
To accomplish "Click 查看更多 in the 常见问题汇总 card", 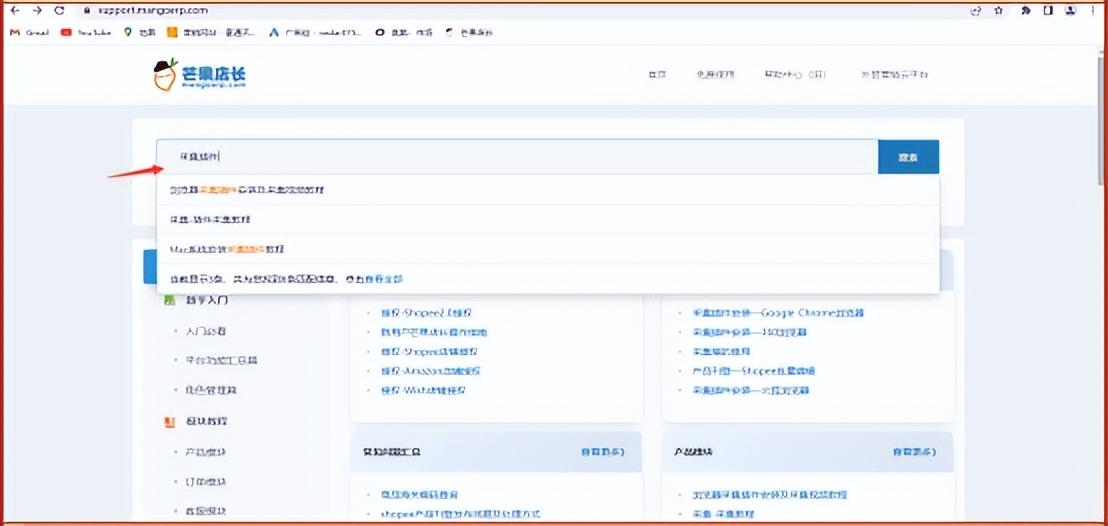I will tap(602, 452).
